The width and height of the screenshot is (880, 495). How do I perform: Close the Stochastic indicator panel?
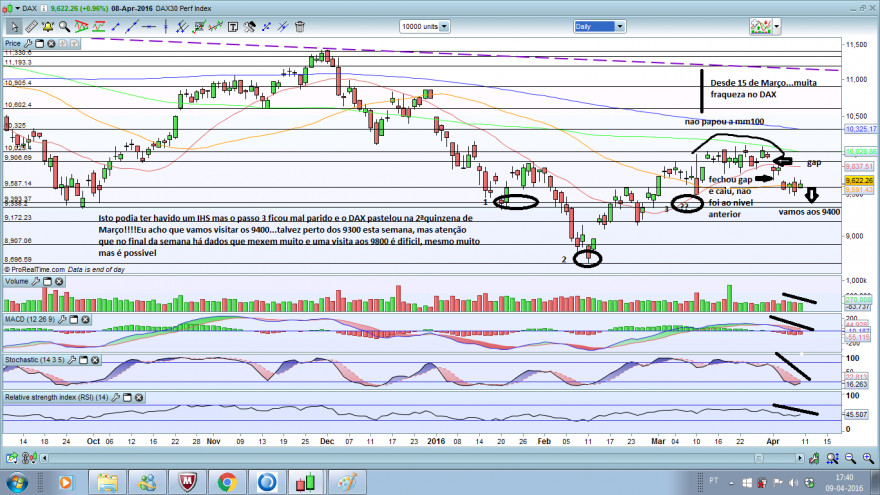95,360
